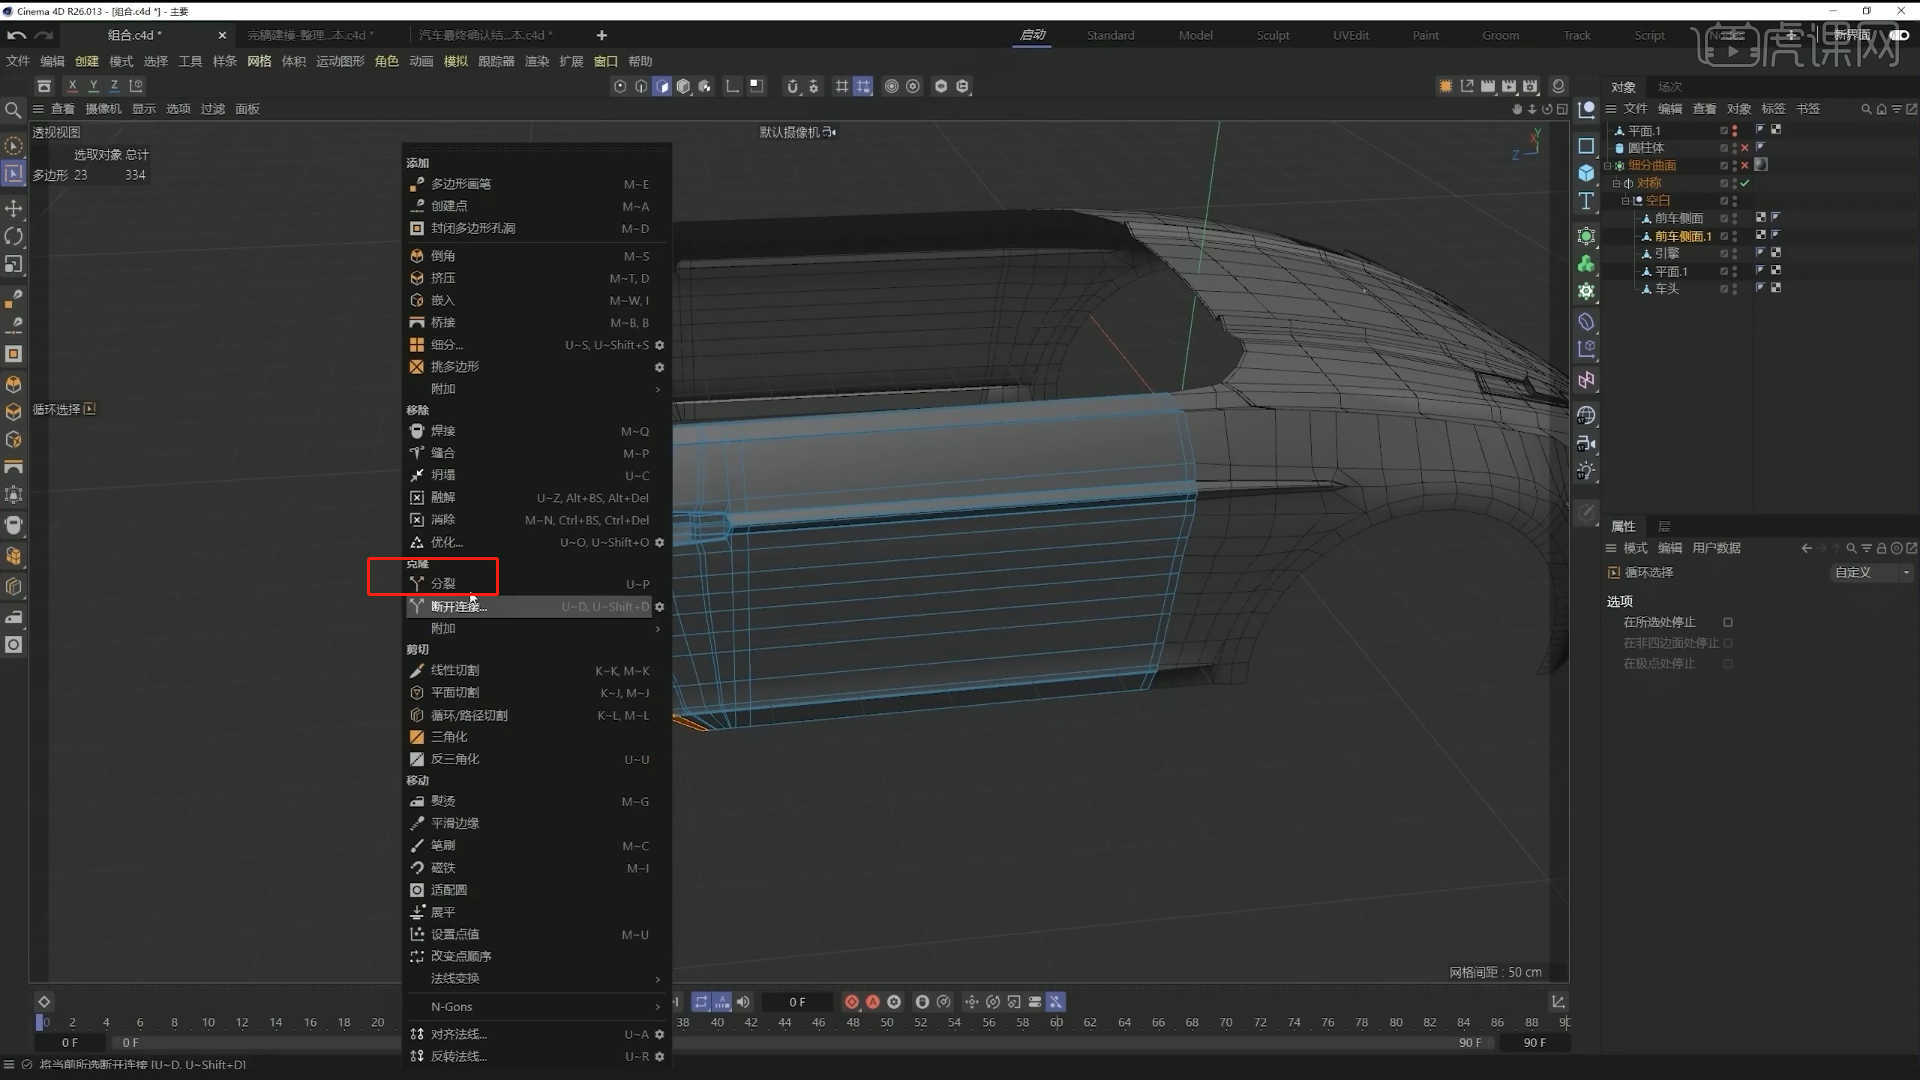1920x1080 pixels.
Task: Open the 网格 menu in the menu bar
Action: pos(258,61)
